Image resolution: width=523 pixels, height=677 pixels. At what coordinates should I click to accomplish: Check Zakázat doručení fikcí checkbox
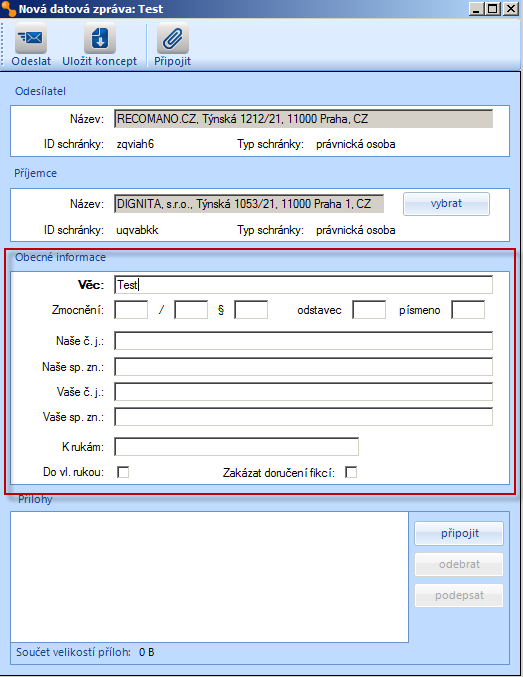click(x=351, y=472)
